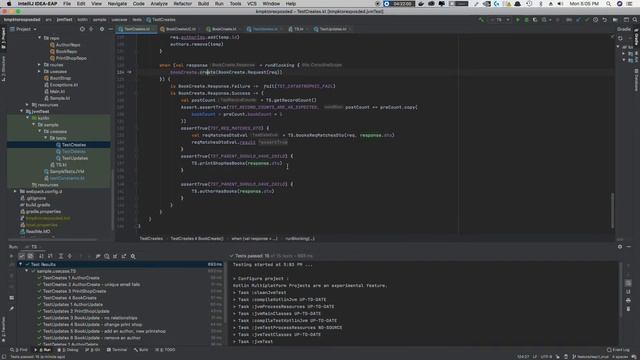Open Terminal tool window button
The height and width of the screenshot is (360, 640).
click(117, 350)
